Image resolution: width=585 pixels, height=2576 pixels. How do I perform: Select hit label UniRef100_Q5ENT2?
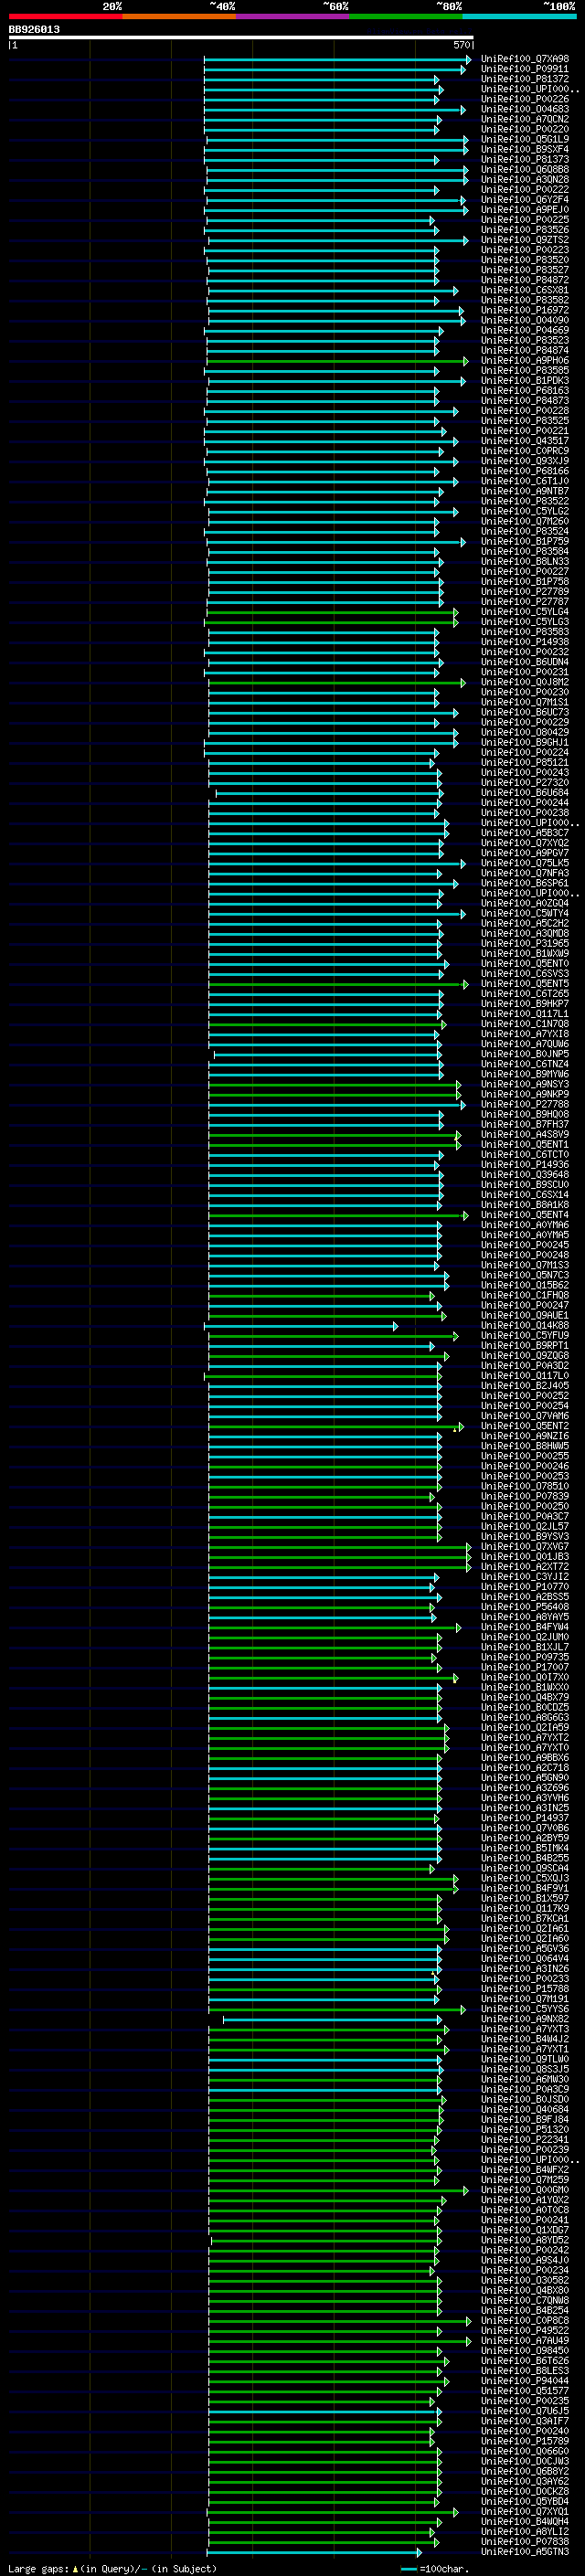(x=525, y=1426)
